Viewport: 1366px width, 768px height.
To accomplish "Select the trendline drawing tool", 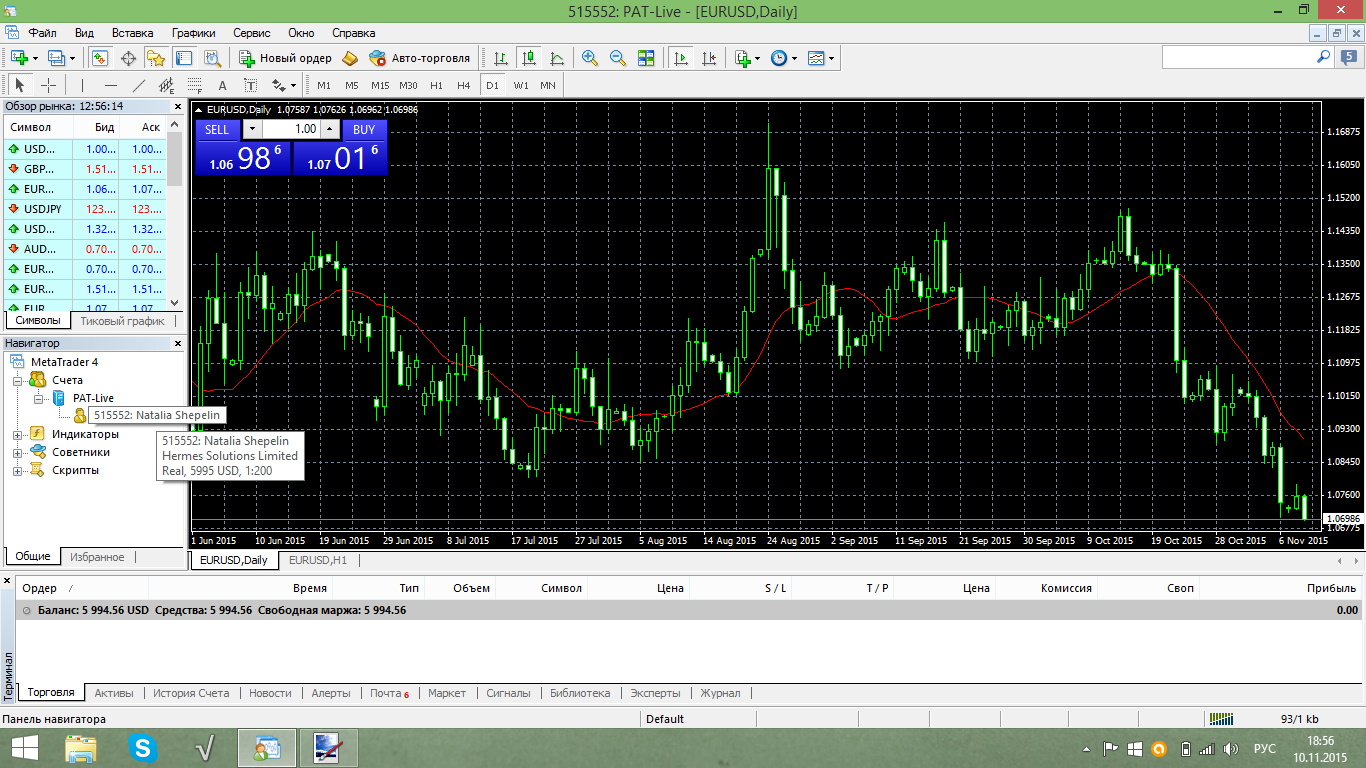I will coord(139,85).
